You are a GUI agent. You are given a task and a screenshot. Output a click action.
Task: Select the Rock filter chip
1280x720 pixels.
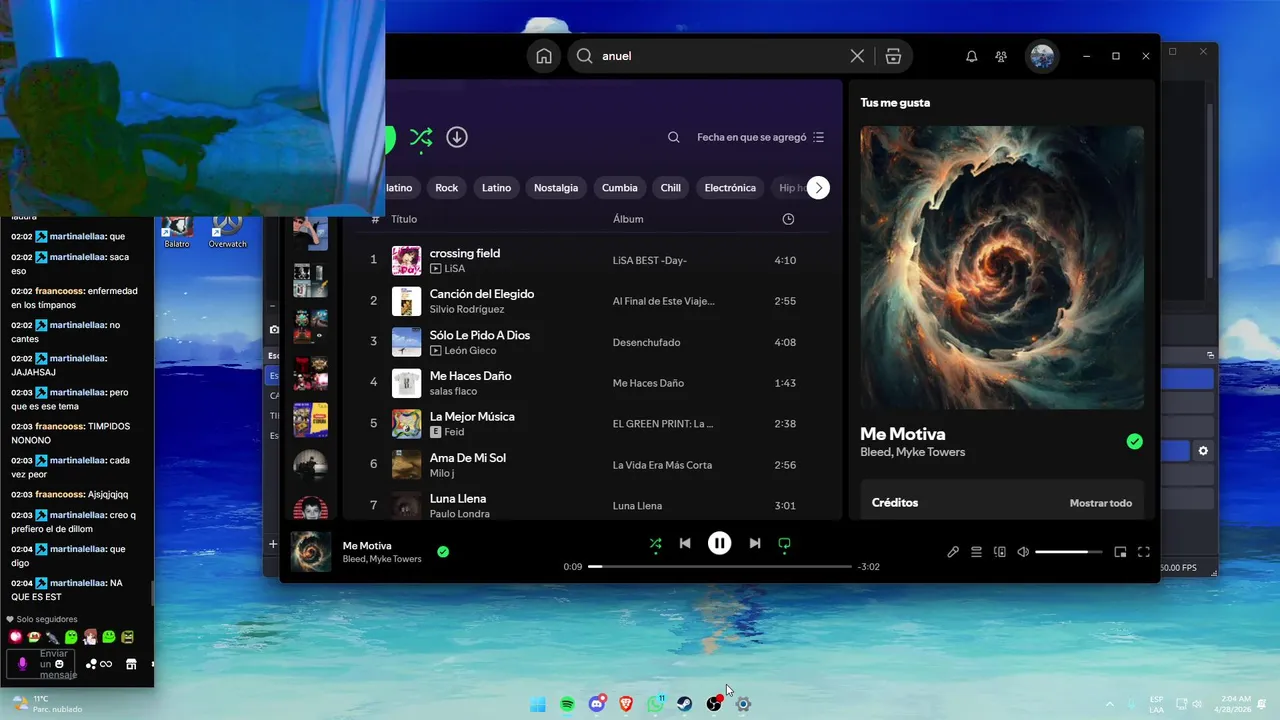[447, 187]
